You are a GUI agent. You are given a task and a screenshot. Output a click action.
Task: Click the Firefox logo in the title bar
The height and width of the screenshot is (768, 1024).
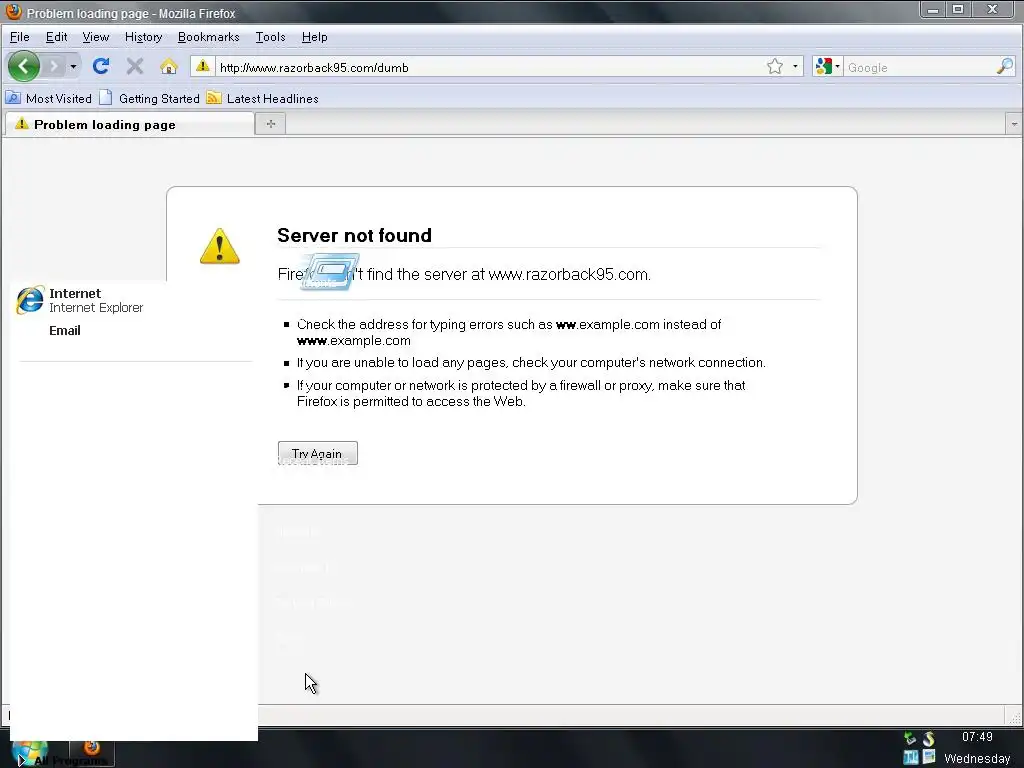click(13, 12)
